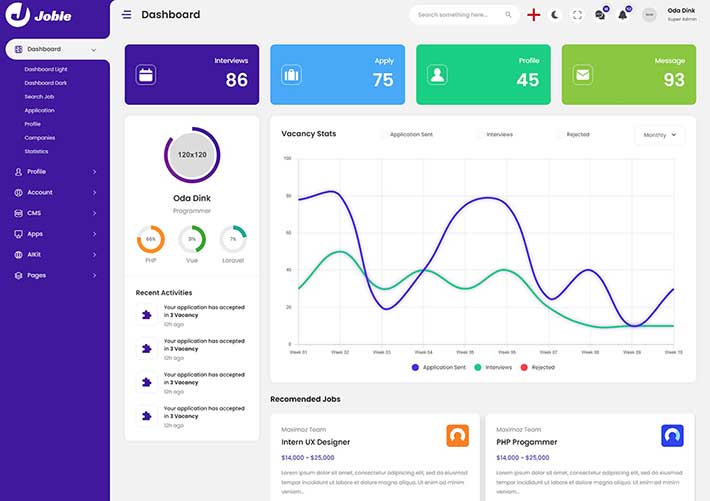Toggle the Interviews series checkbox
The image size is (710, 501).
click(481, 134)
